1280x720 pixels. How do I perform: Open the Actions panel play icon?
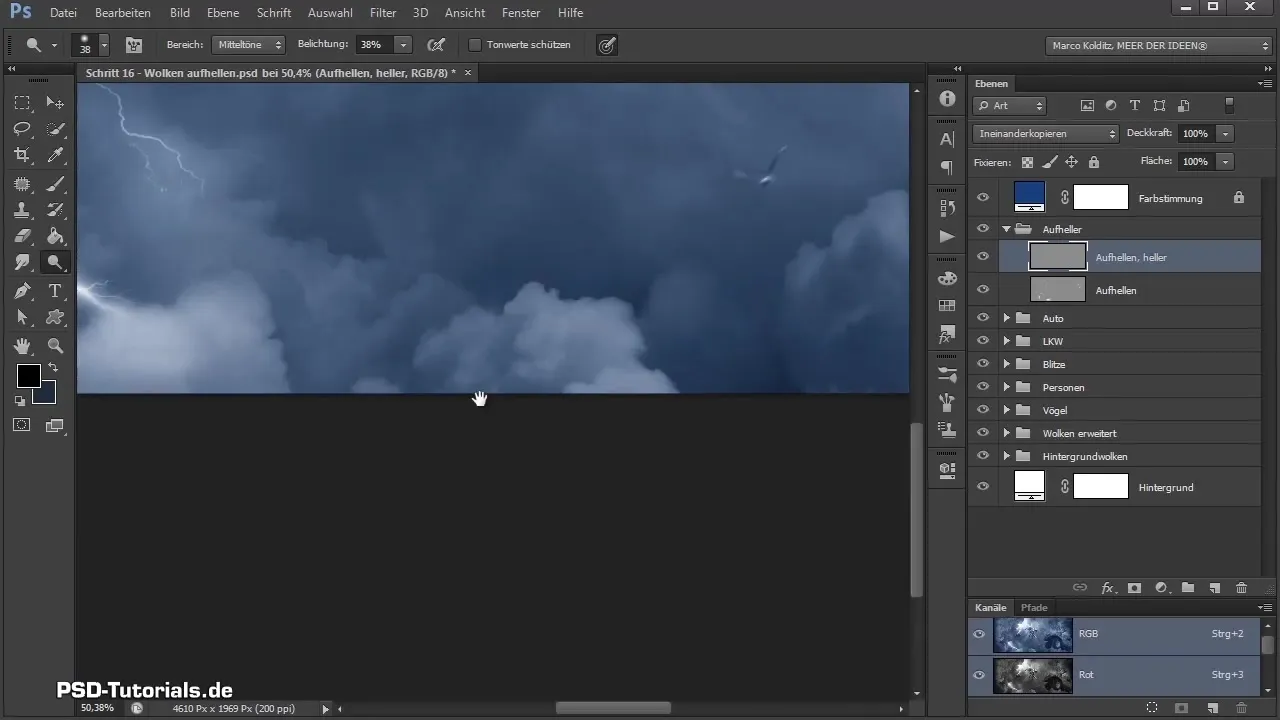(x=947, y=236)
